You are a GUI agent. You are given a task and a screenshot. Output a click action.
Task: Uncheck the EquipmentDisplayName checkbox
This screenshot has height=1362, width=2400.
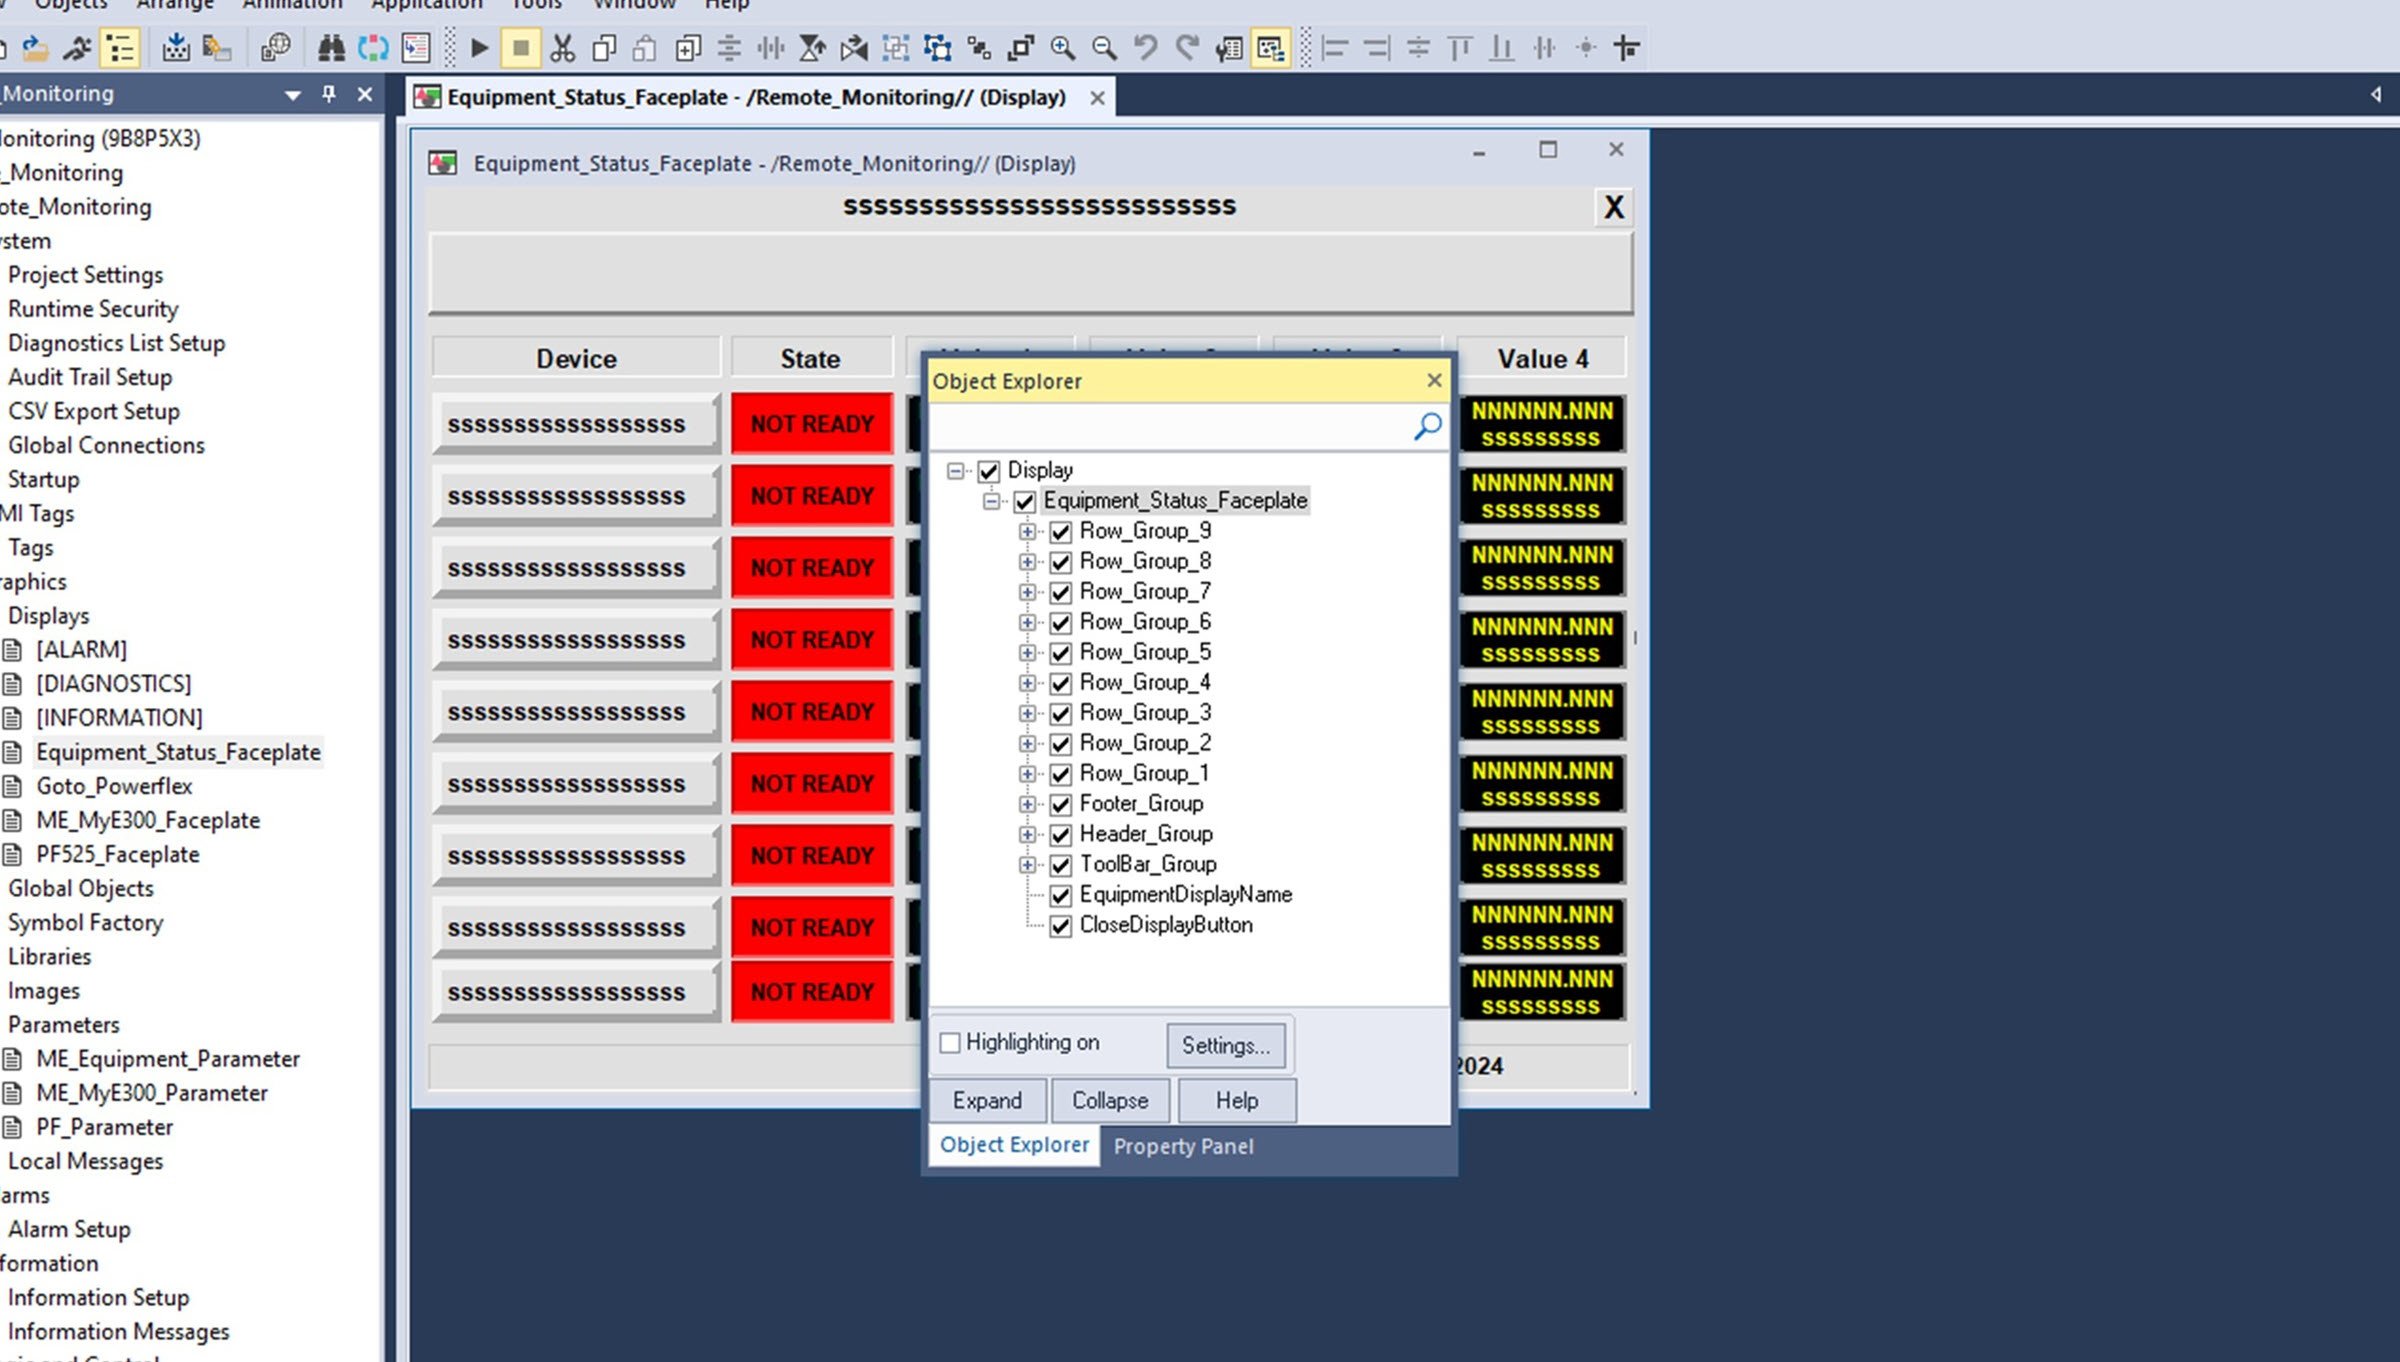pyautogui.click(x=1061, y=895)
